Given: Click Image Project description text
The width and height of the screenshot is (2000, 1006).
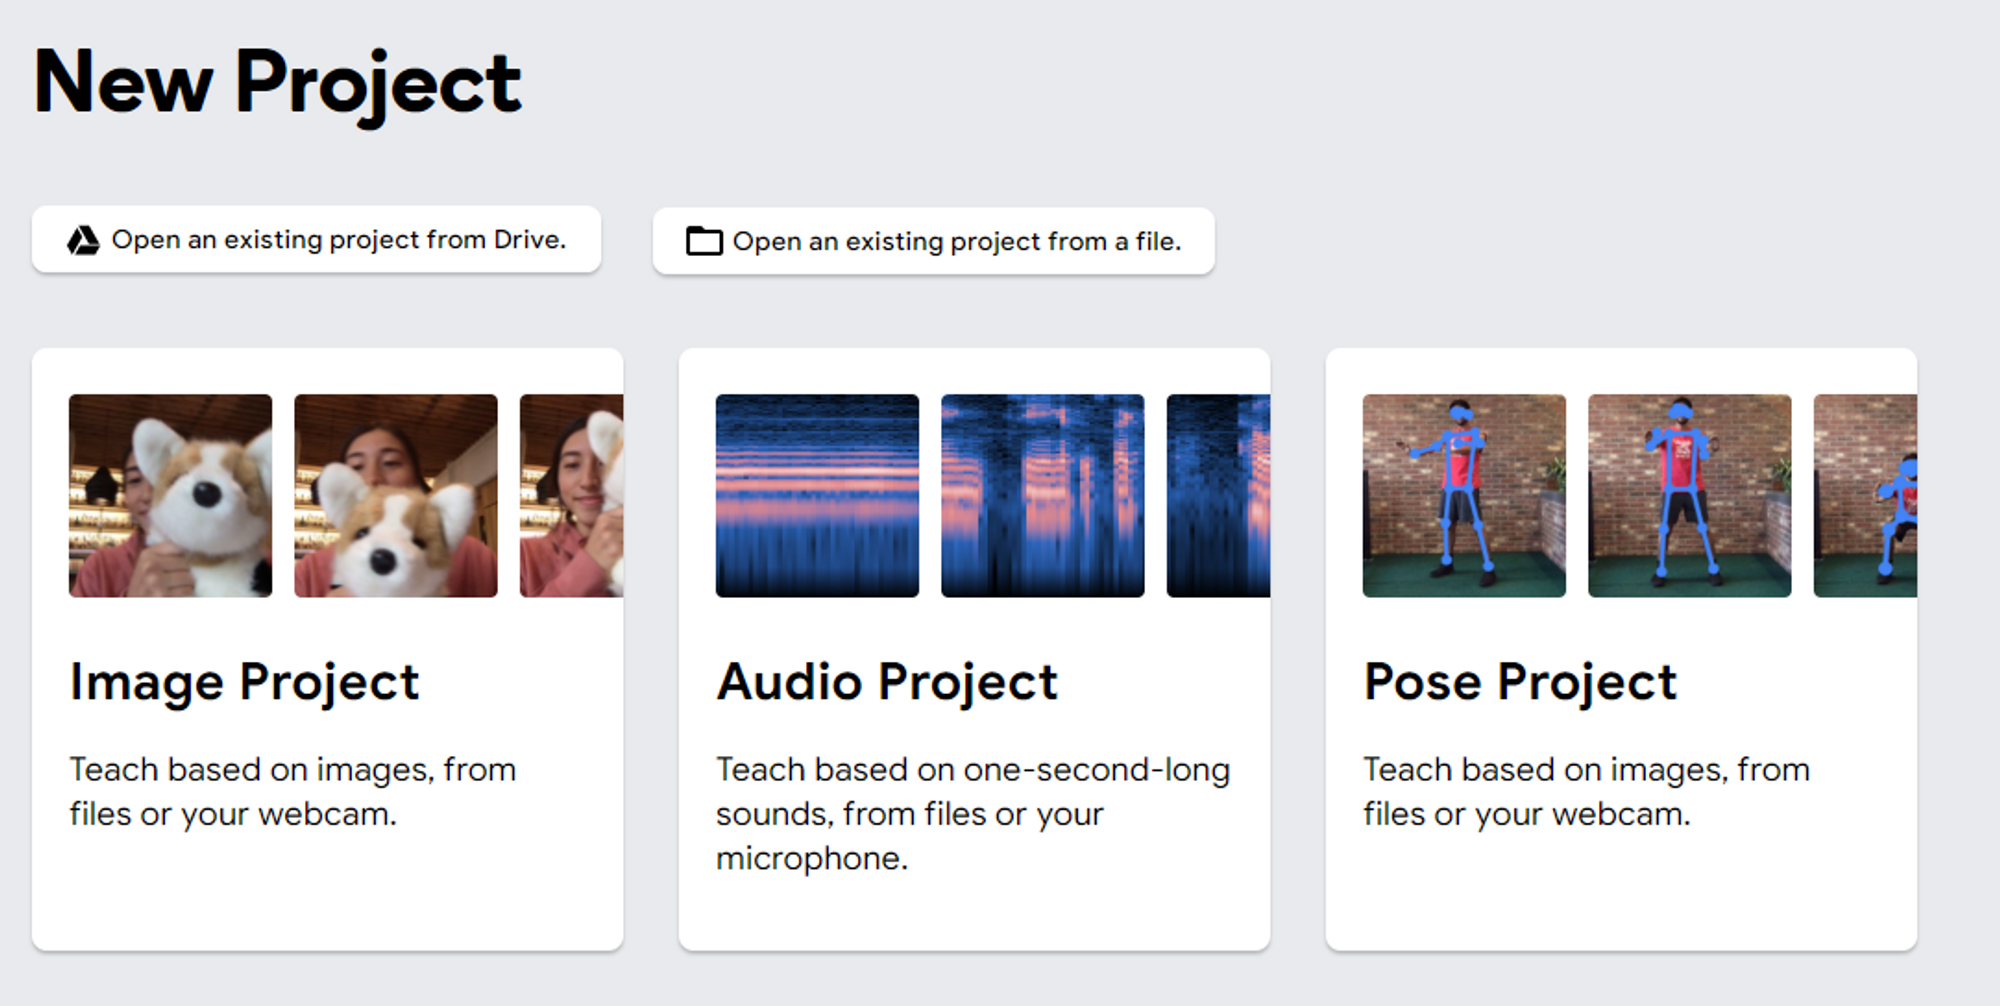Looking at the screenshot, I should (x=293, y=792).
